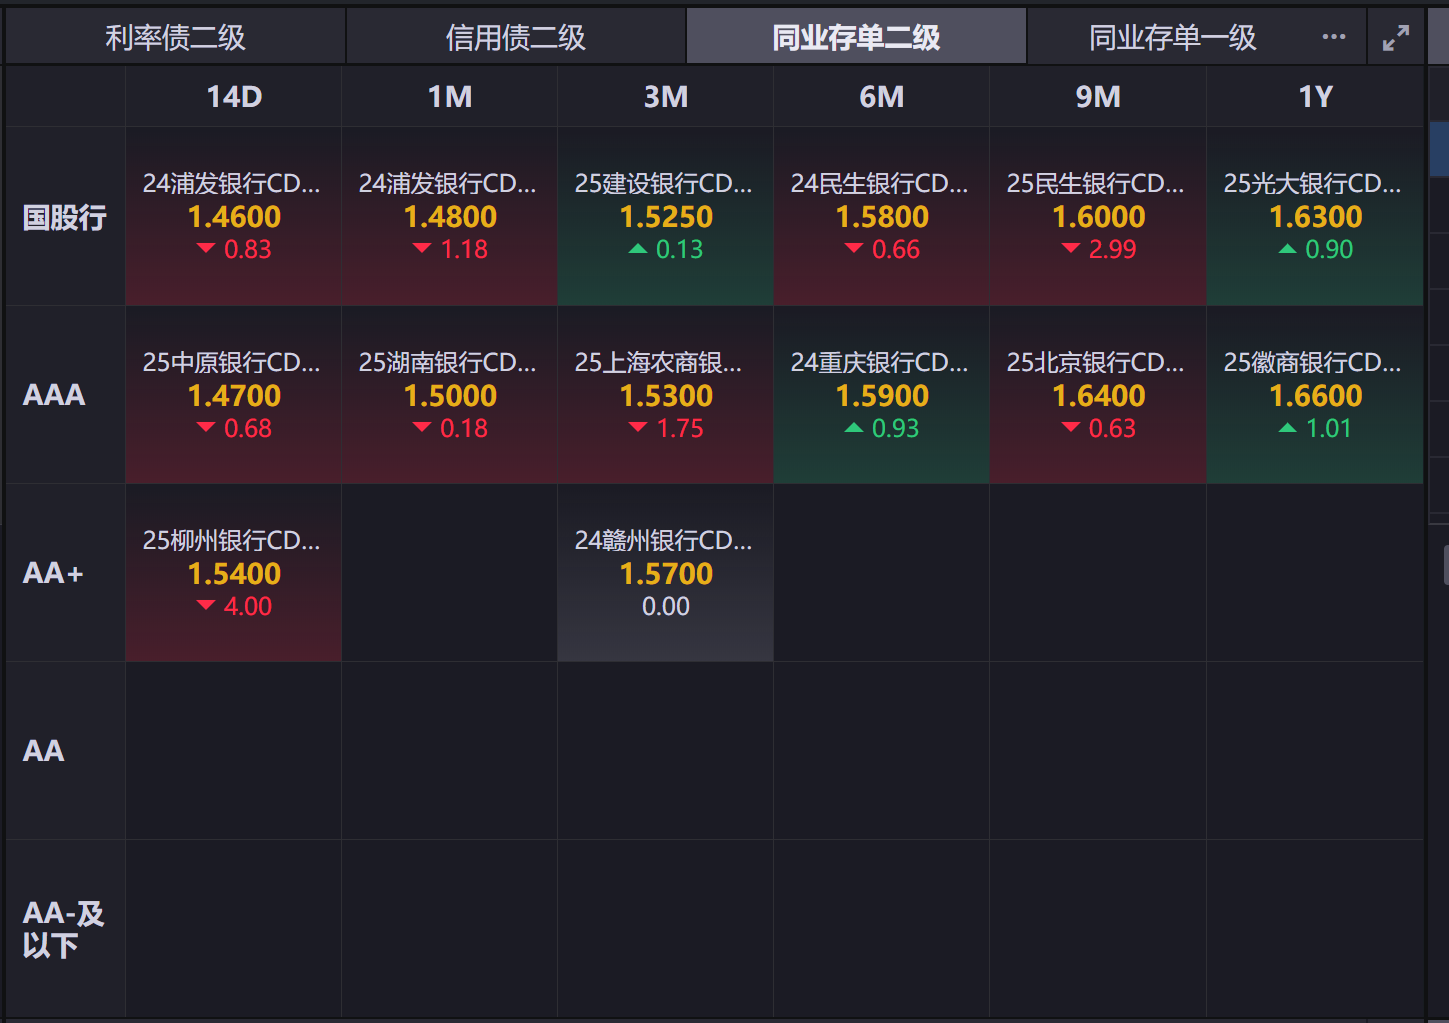
Task: Open 25上海农商银 cell at 1.5300
Action: point(666,395)
